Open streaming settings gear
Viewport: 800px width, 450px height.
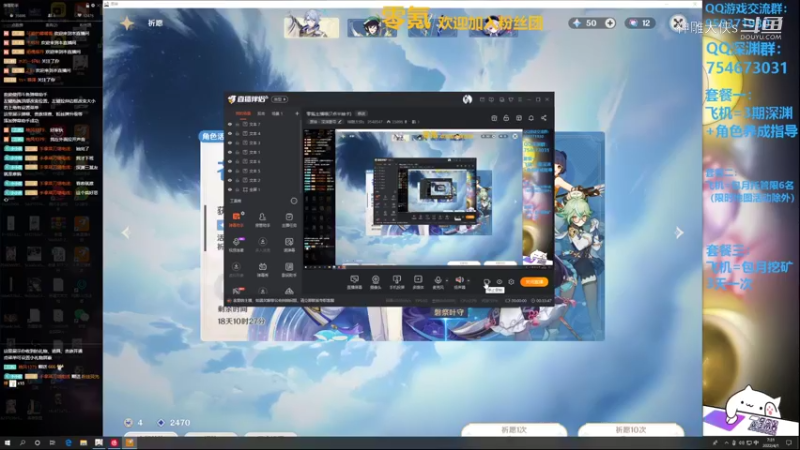pos(511,282)
